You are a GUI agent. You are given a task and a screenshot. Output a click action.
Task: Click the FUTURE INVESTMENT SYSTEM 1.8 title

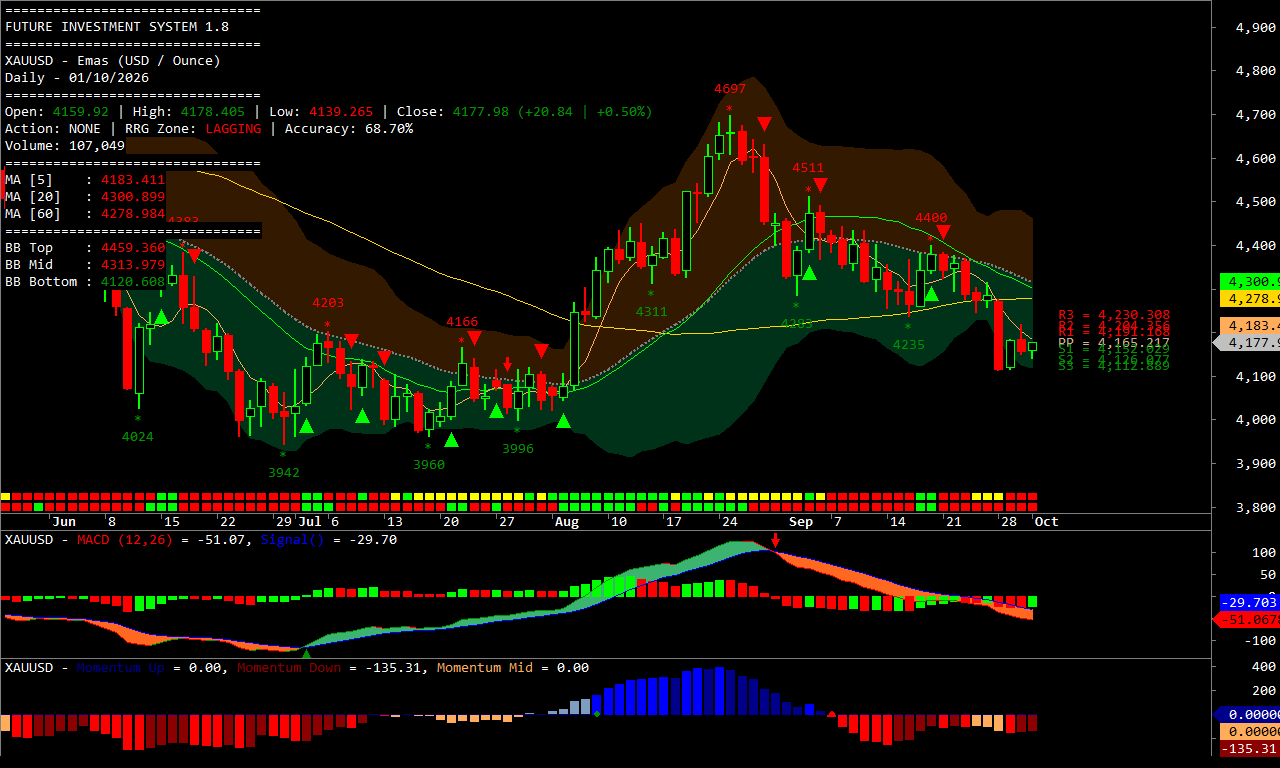117,27
